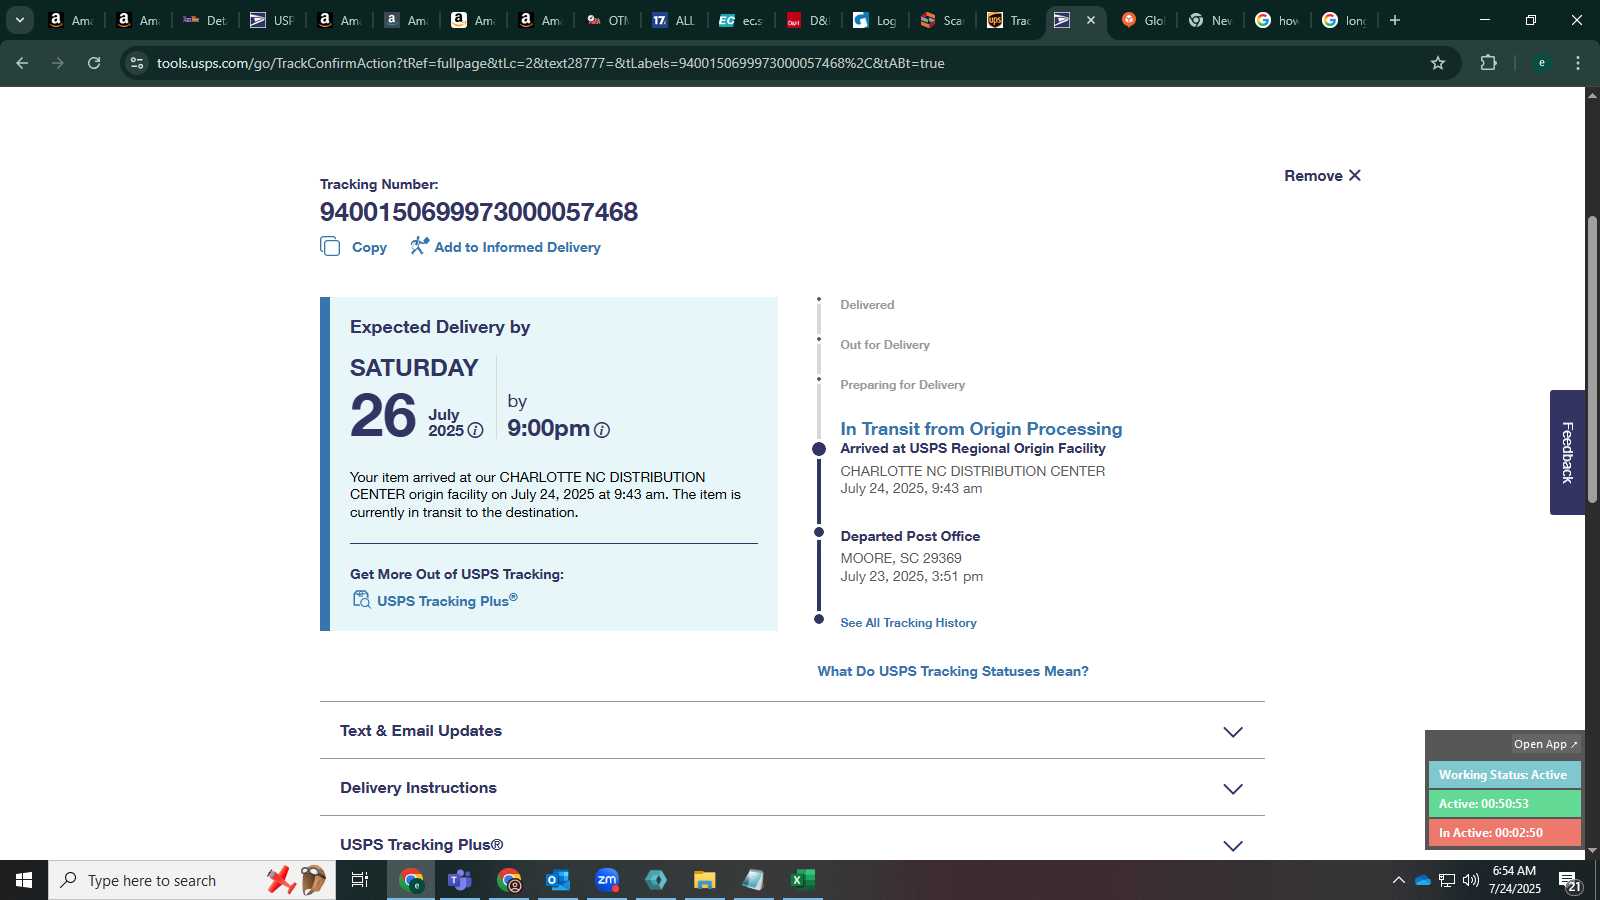The height and width of the screenshot is (900, 1600).
Task: Open the info icon beside July 2025
Action: [x=476, y=430]
